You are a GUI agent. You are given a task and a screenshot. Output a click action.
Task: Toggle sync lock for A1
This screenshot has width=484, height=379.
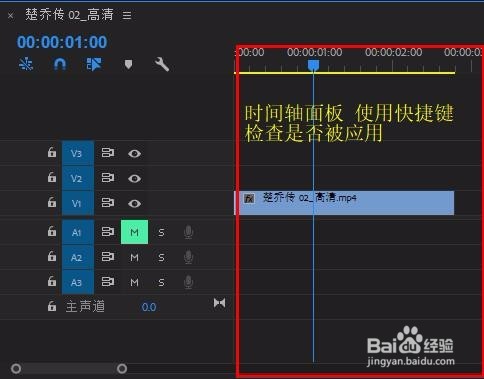(x=108, y=232)
